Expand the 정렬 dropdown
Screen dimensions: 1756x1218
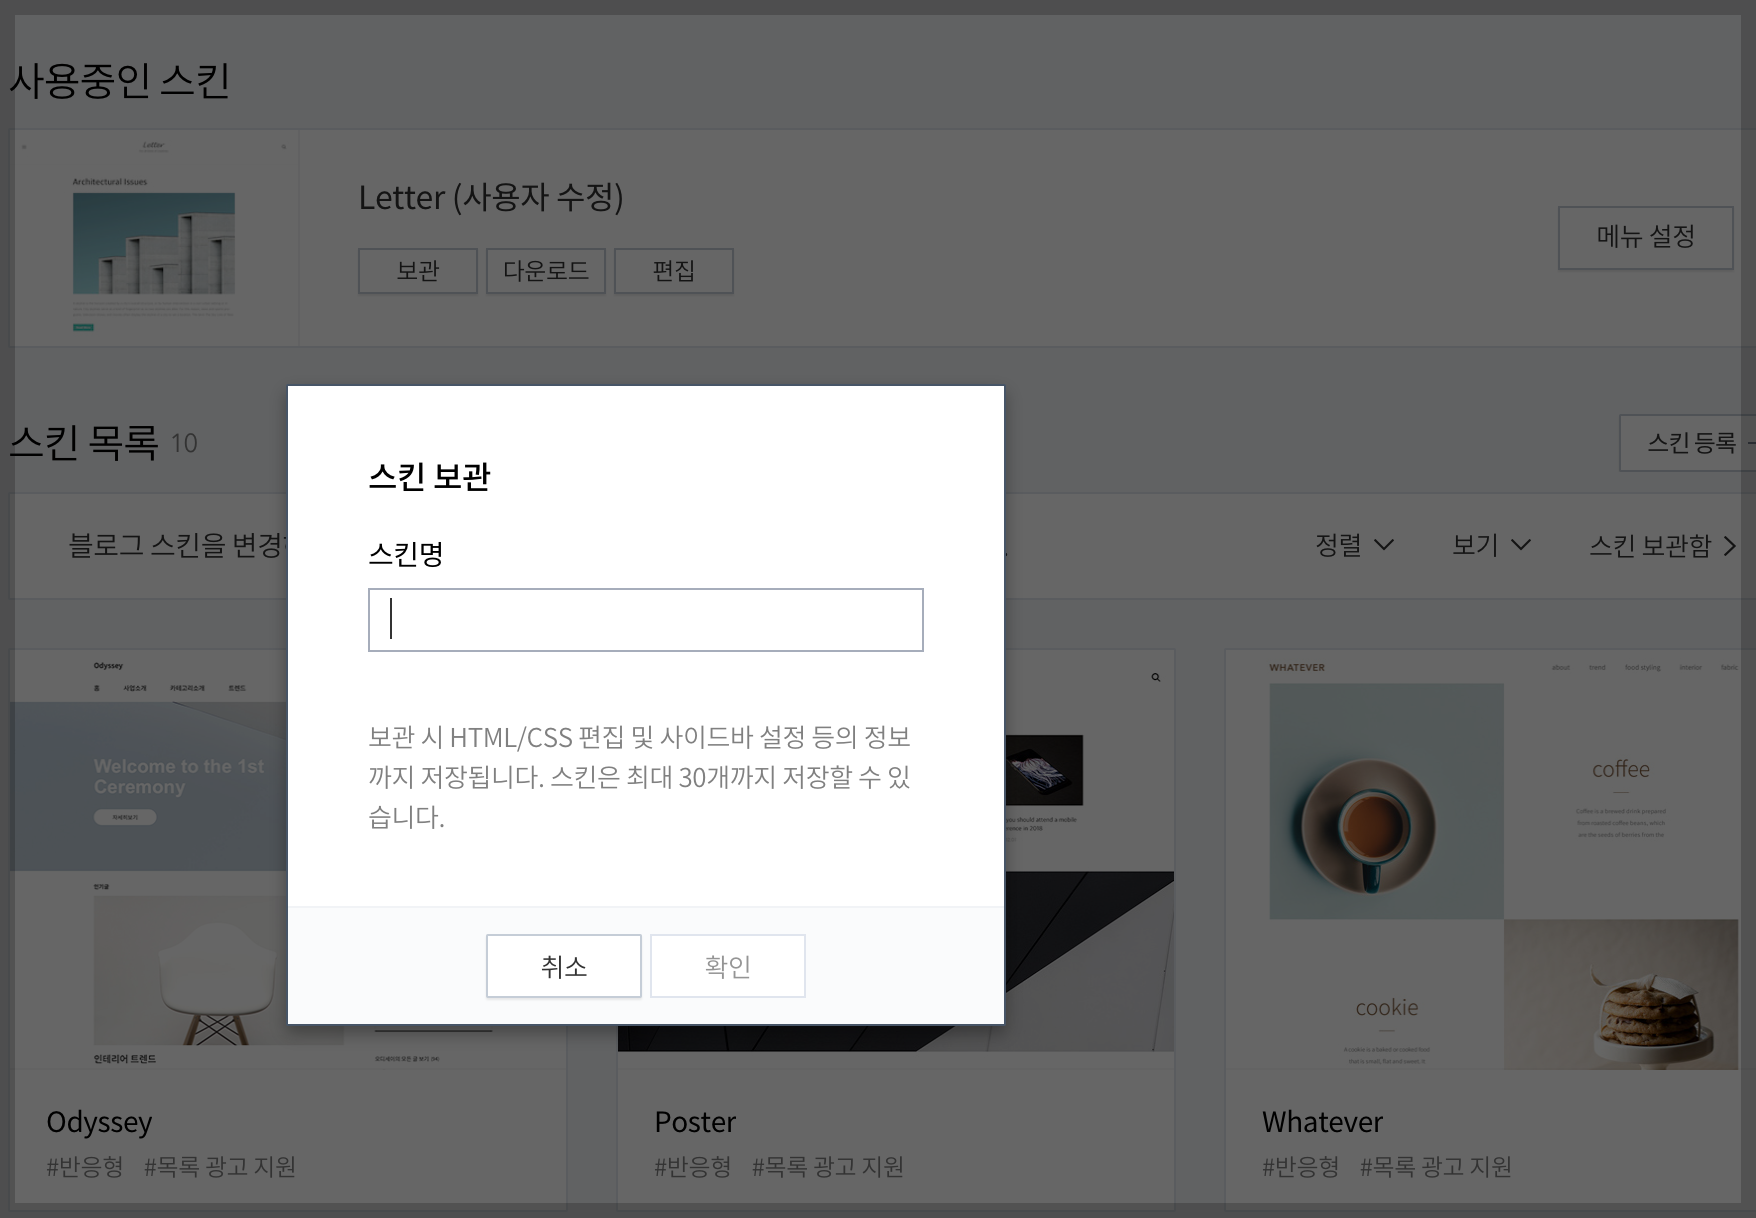(1354, 545)
